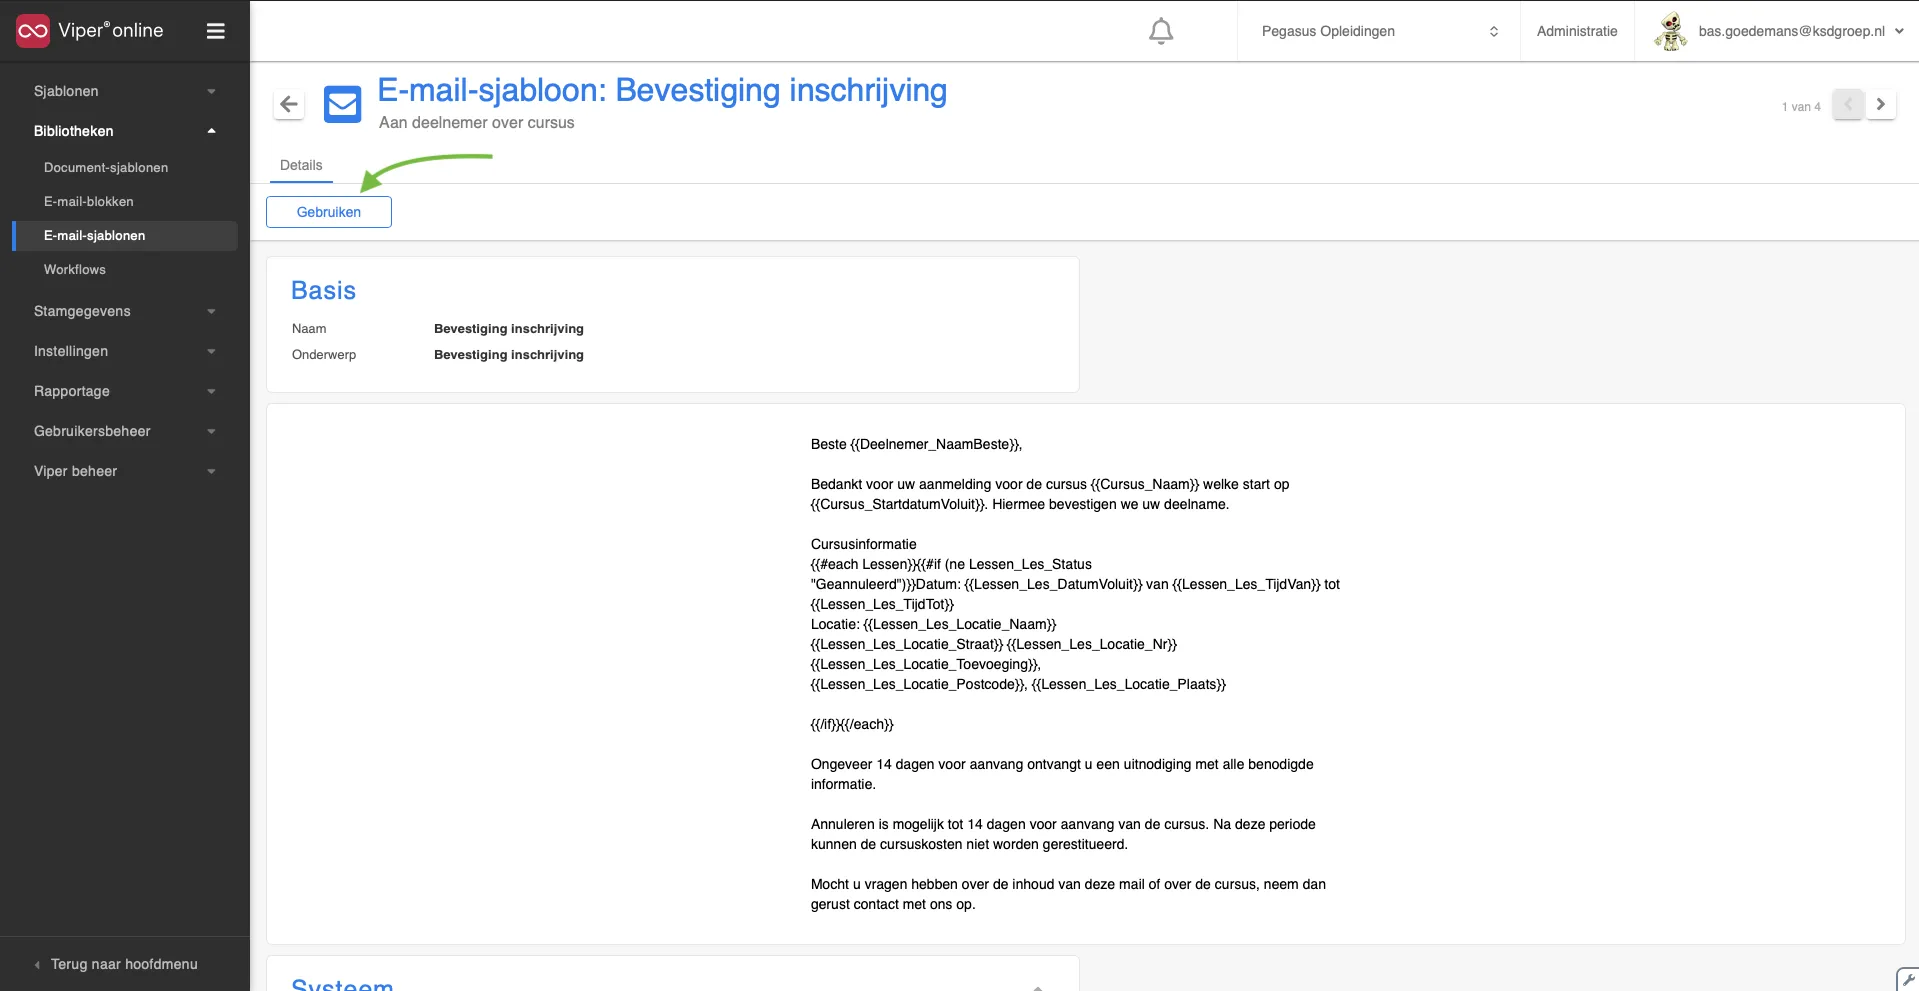This screenshot has height=991, width=1919.
Task: Click the e-mail envelope icon
Action: tap(342, 104)
